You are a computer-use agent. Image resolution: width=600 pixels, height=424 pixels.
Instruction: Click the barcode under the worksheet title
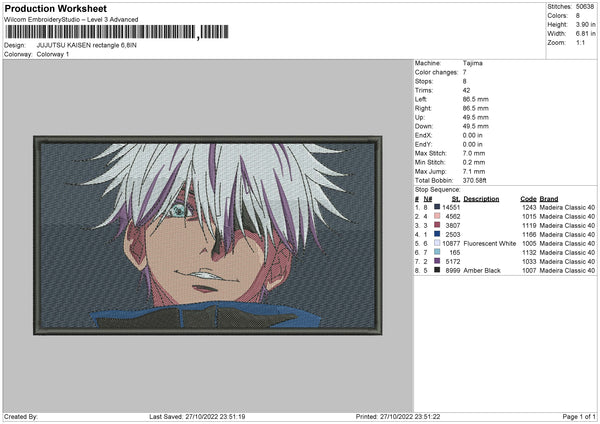click(116, 32)
